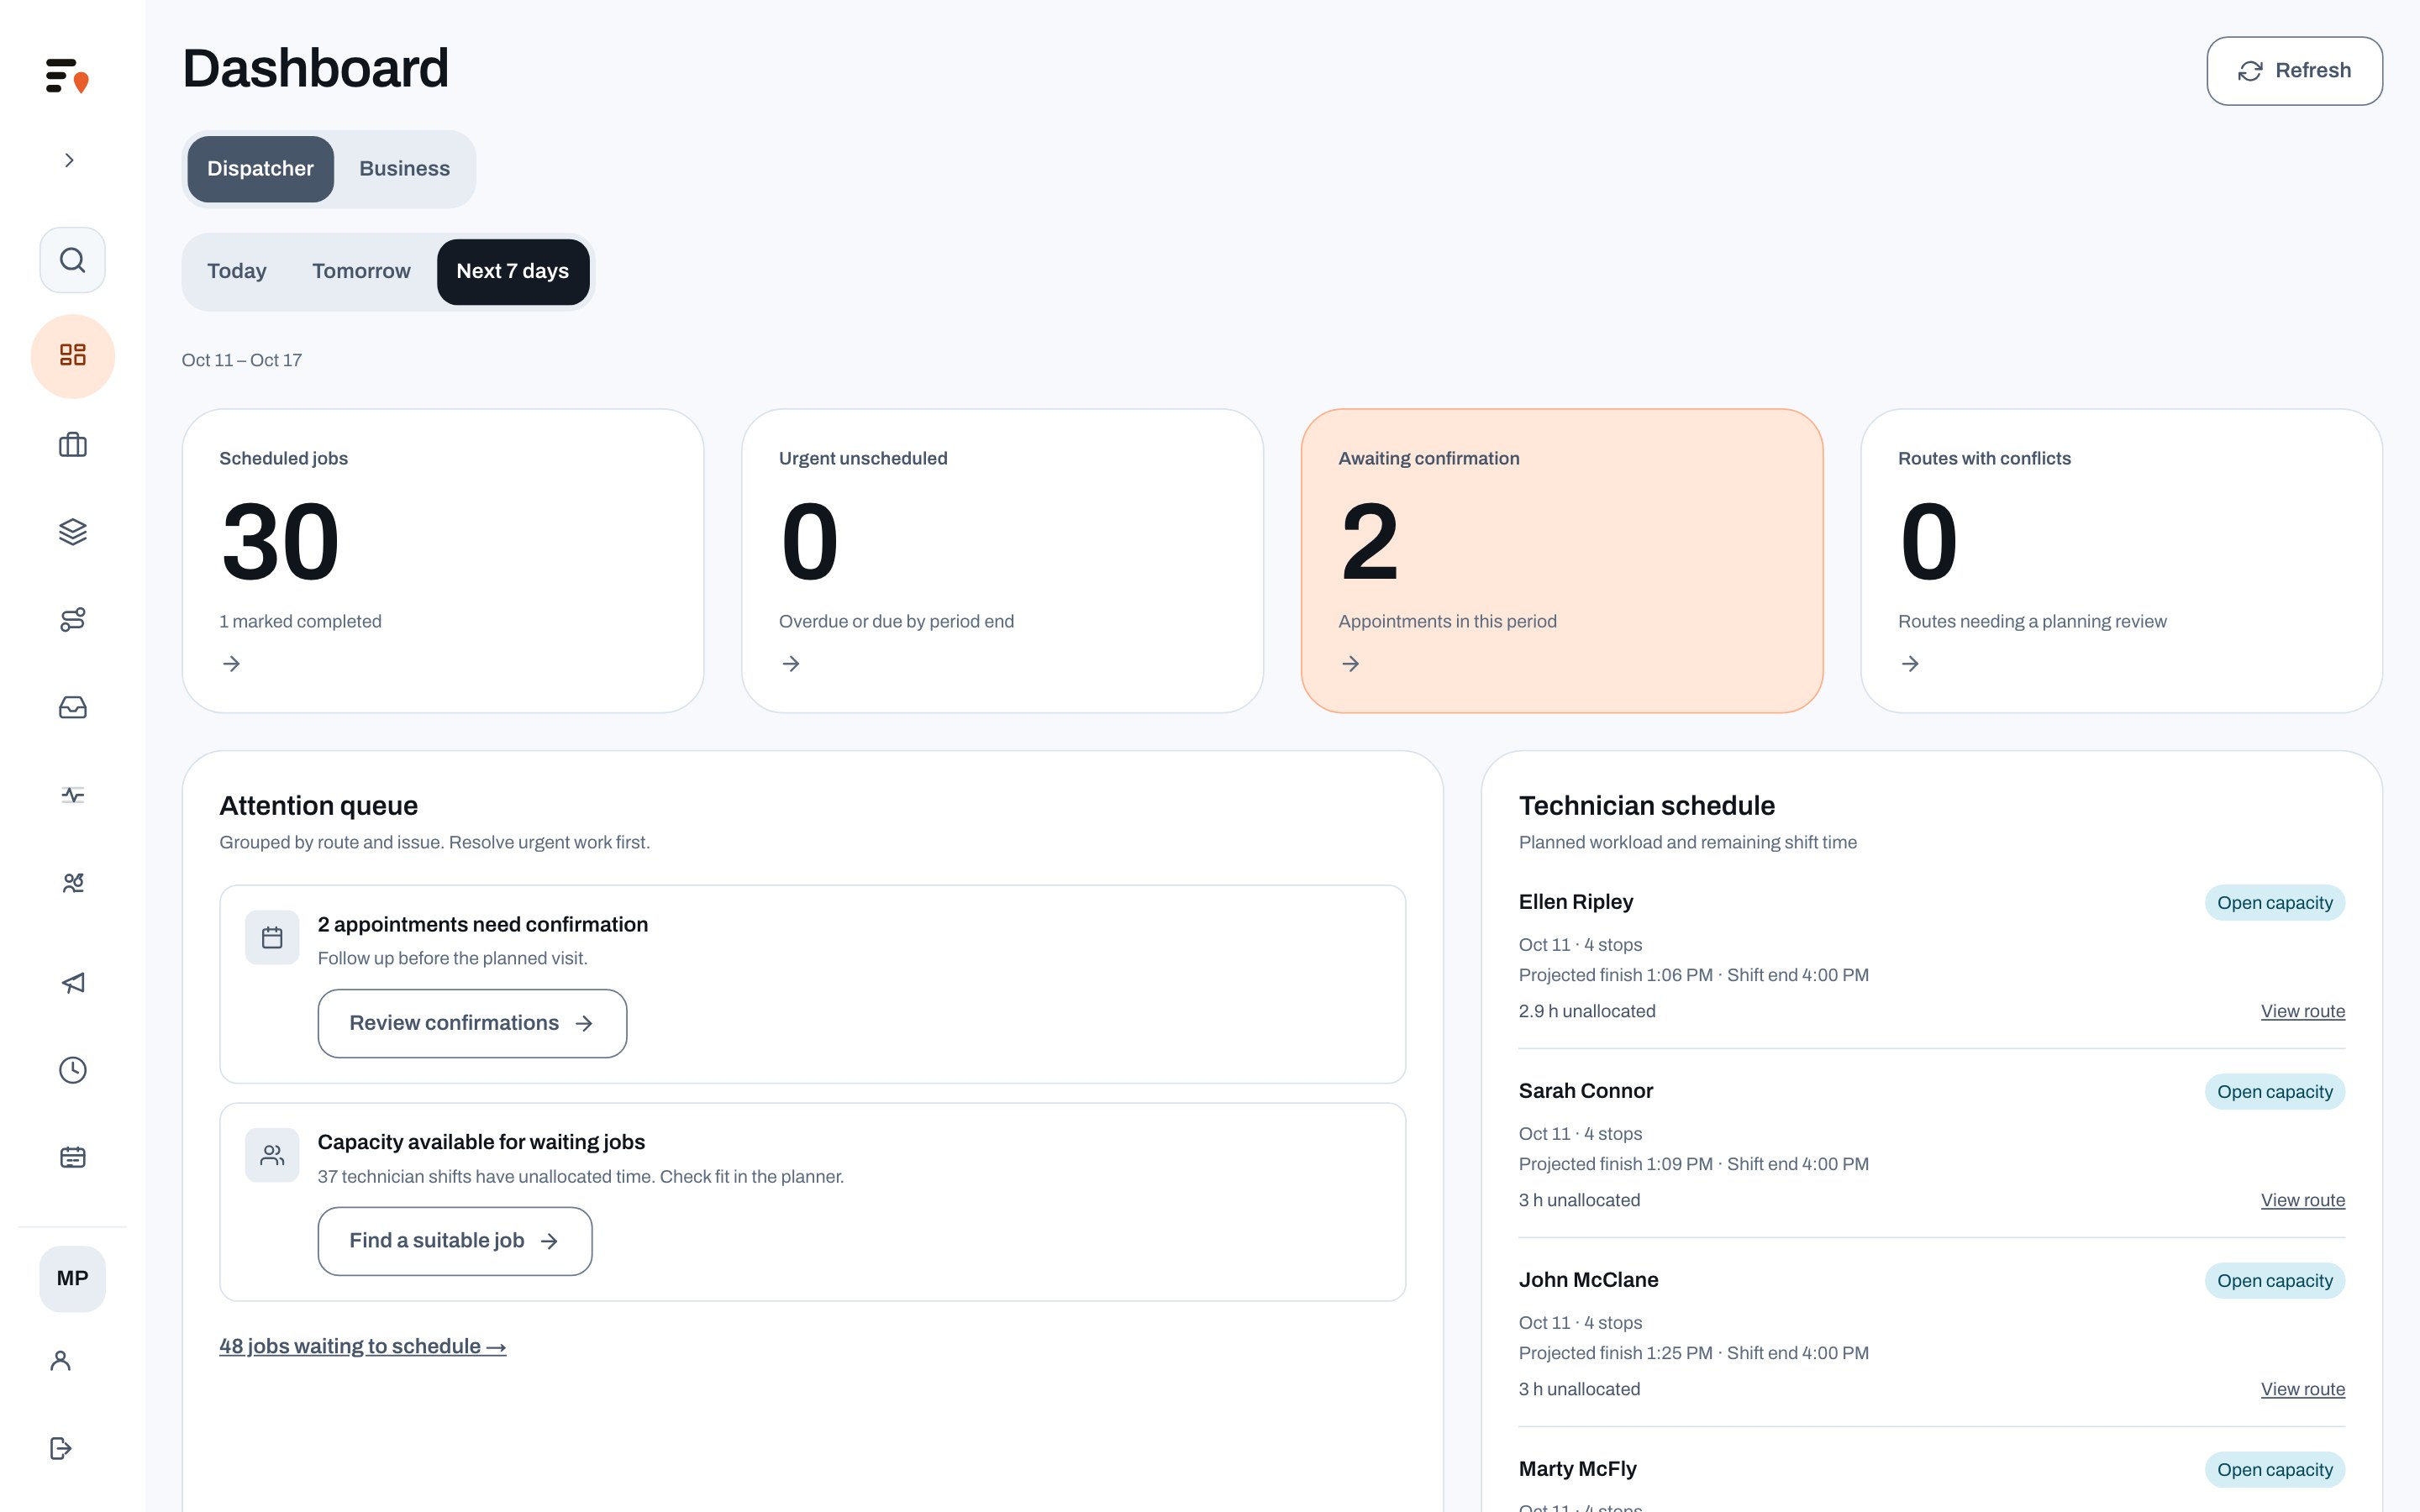Click the Refresh button
The image size is (2420, 1512).
click(2294, 71)
